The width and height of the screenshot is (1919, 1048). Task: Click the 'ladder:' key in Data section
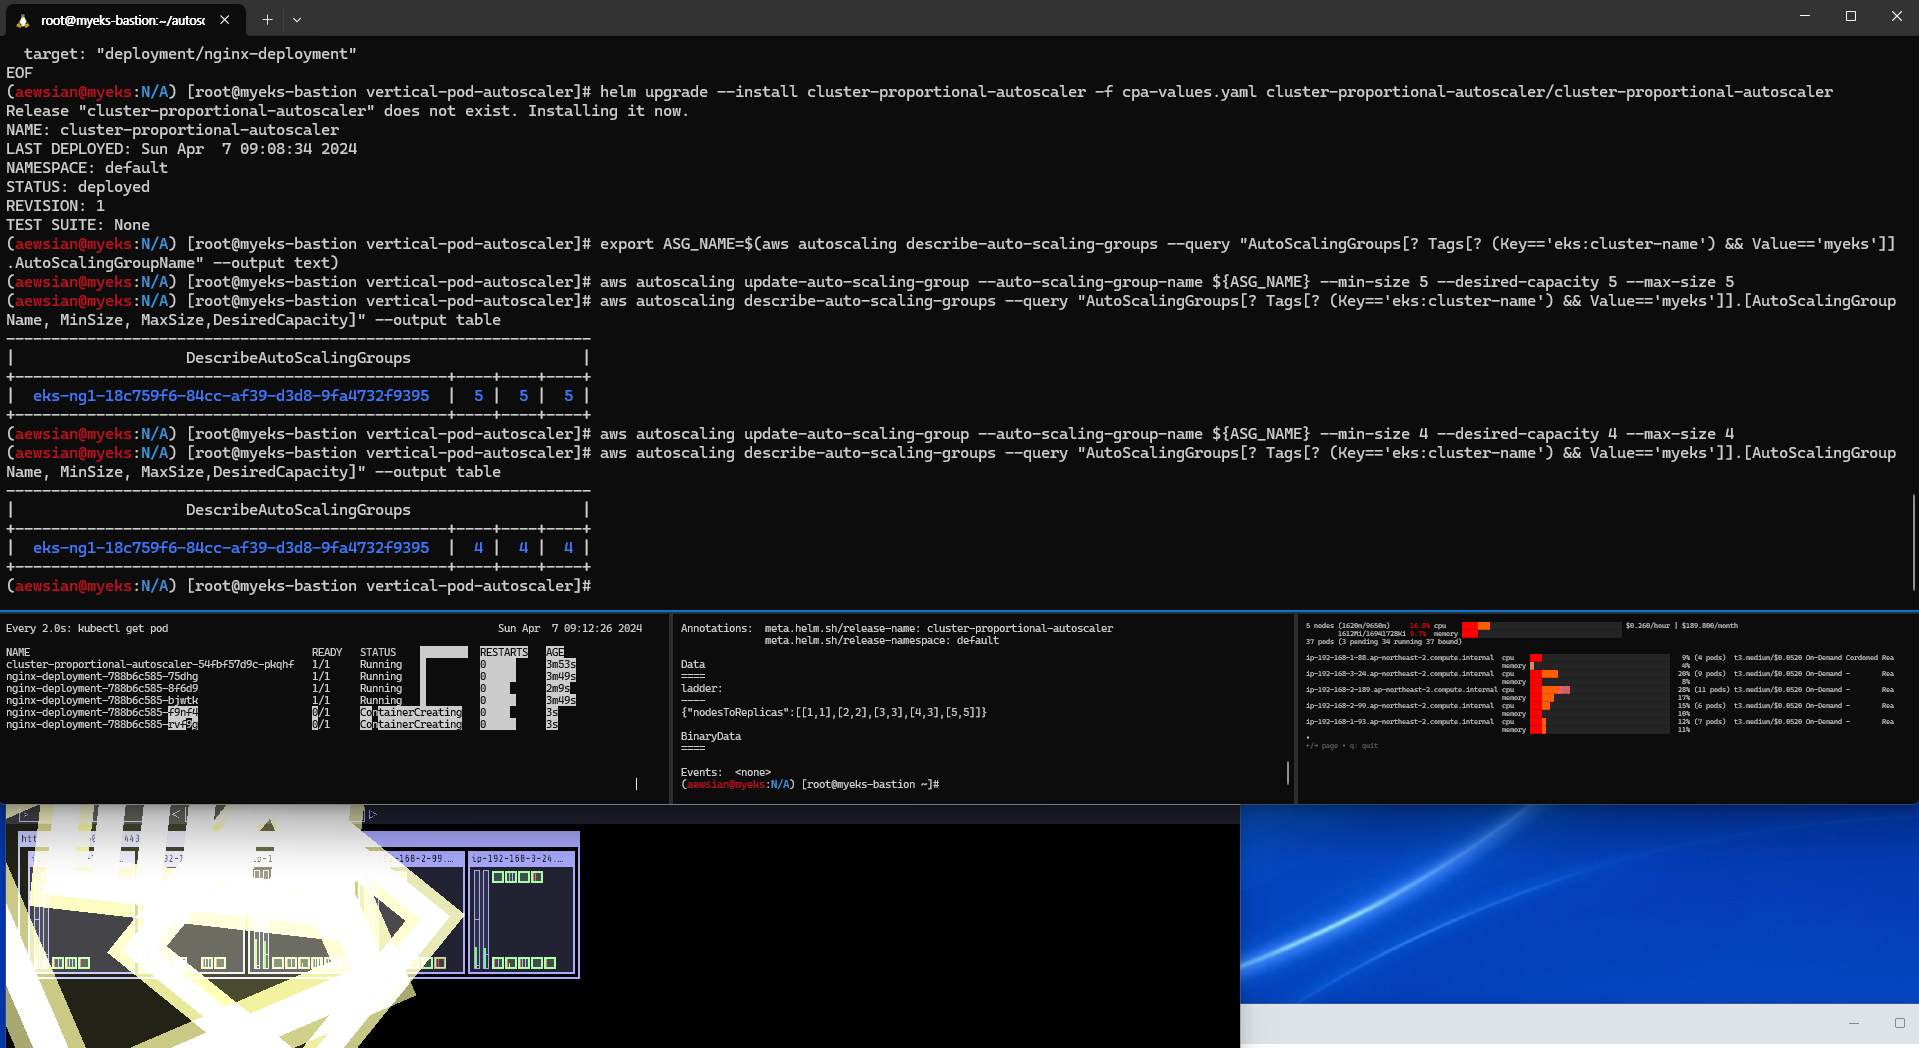[x=702, y=688]
